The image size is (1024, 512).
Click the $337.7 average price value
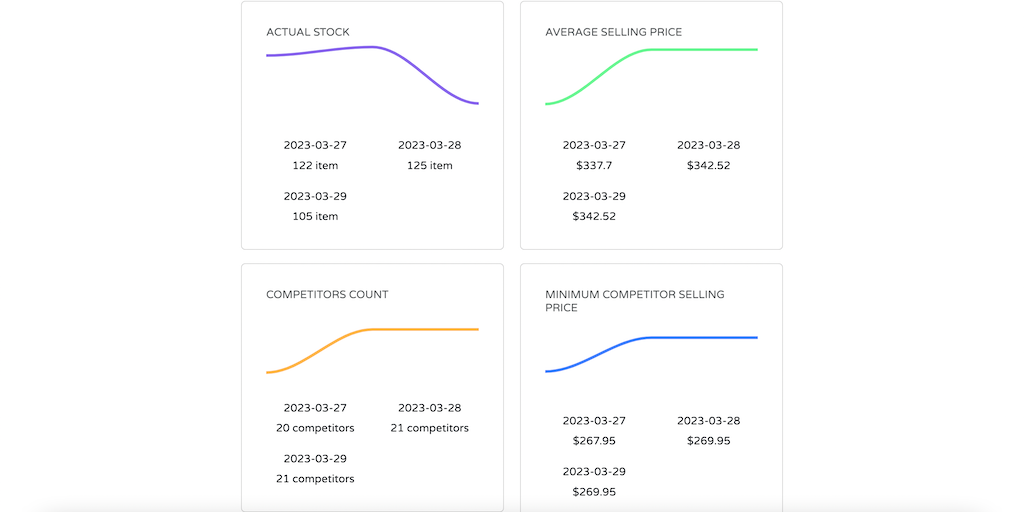[594, 166]
